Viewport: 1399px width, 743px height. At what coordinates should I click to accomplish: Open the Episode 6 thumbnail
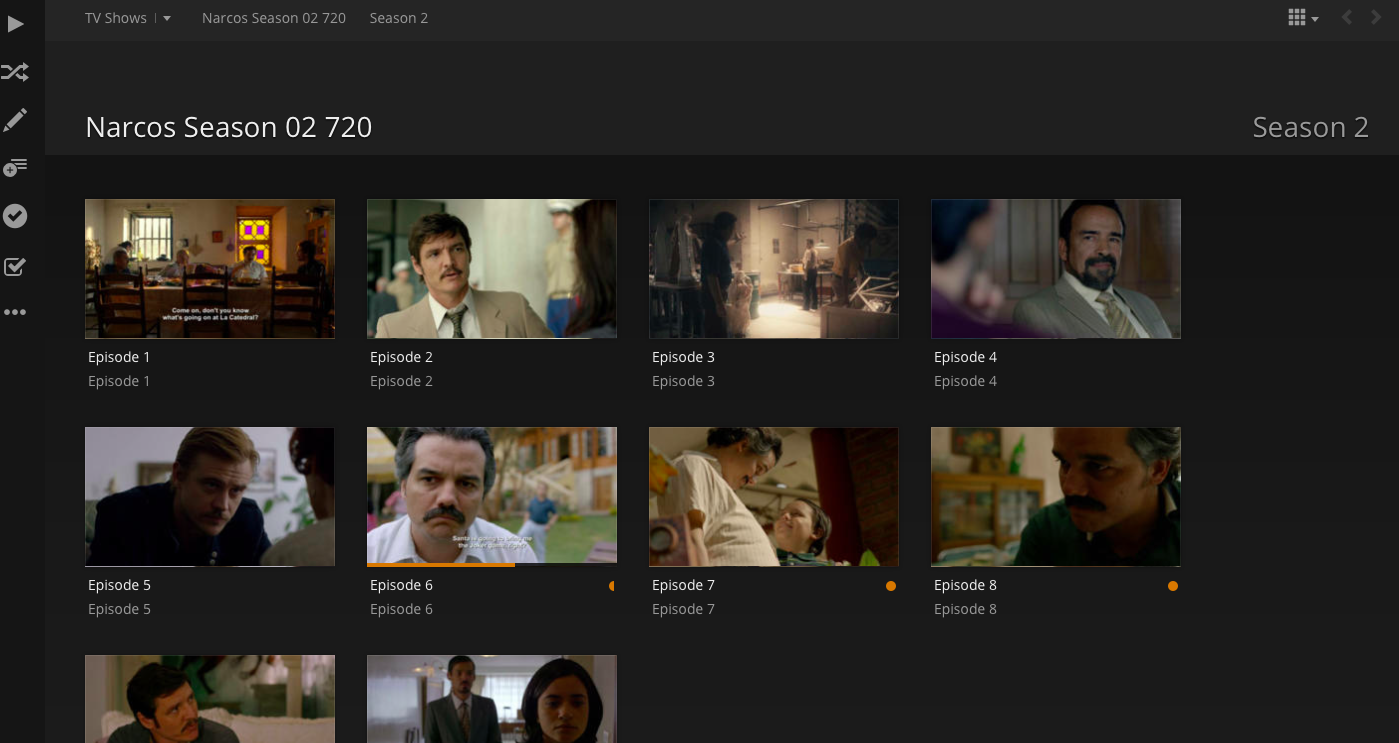(x=492, y=497)
